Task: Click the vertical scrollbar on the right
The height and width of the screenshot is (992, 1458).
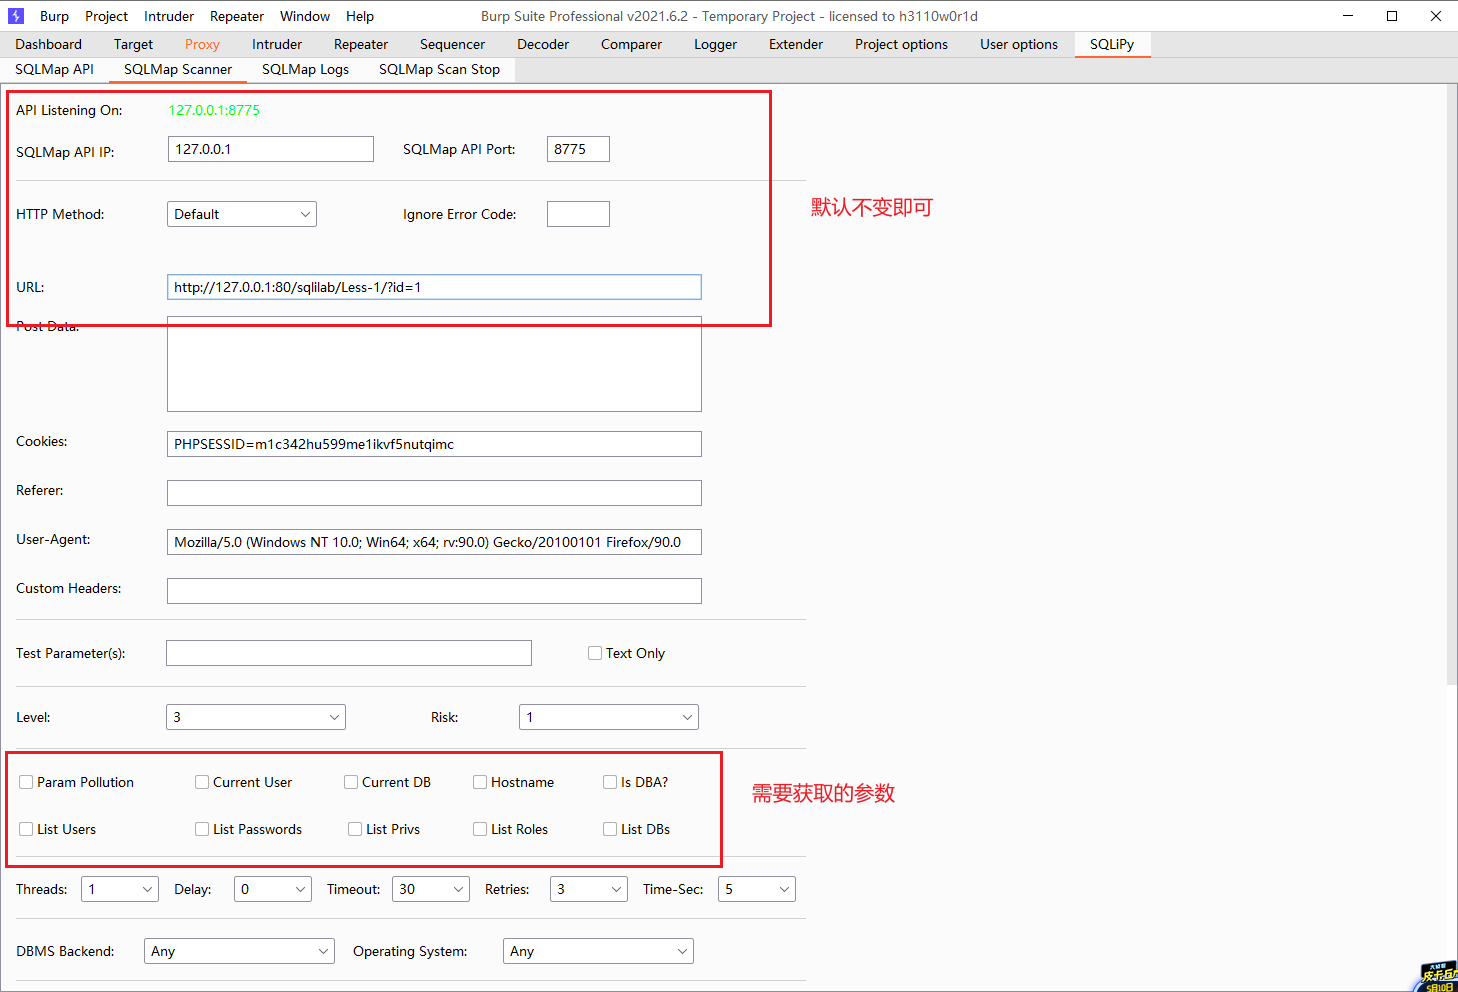Action: tap(1452, 385)
